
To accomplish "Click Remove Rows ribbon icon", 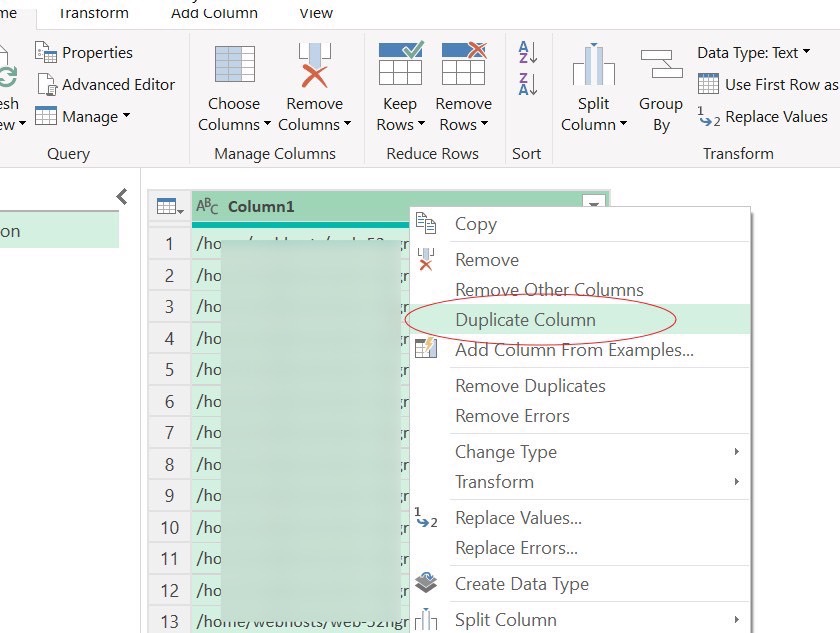I will [x=463, y=66].
